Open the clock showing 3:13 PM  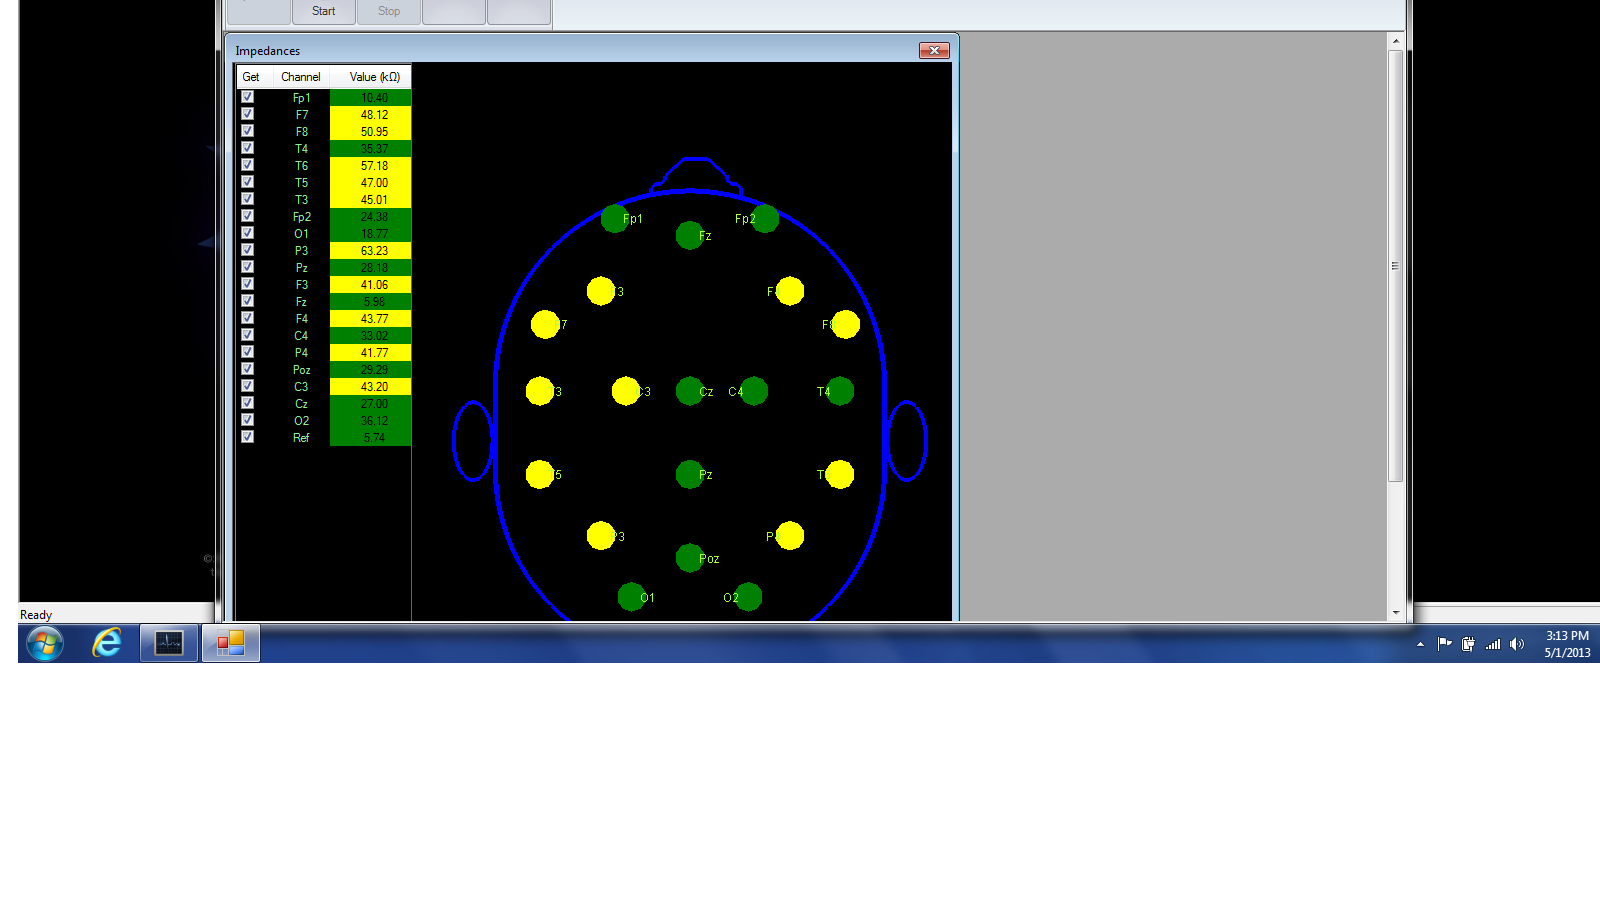(1566, 644)
